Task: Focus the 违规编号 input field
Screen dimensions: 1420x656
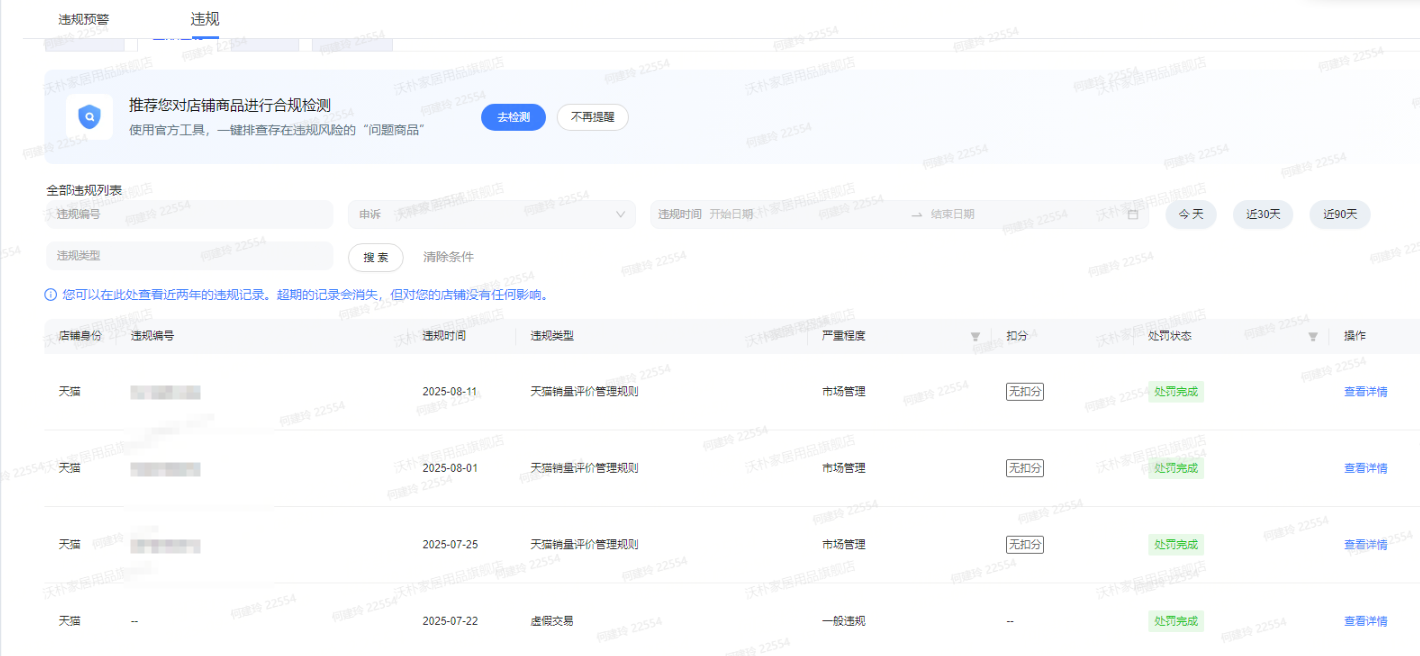Action: 188,215
